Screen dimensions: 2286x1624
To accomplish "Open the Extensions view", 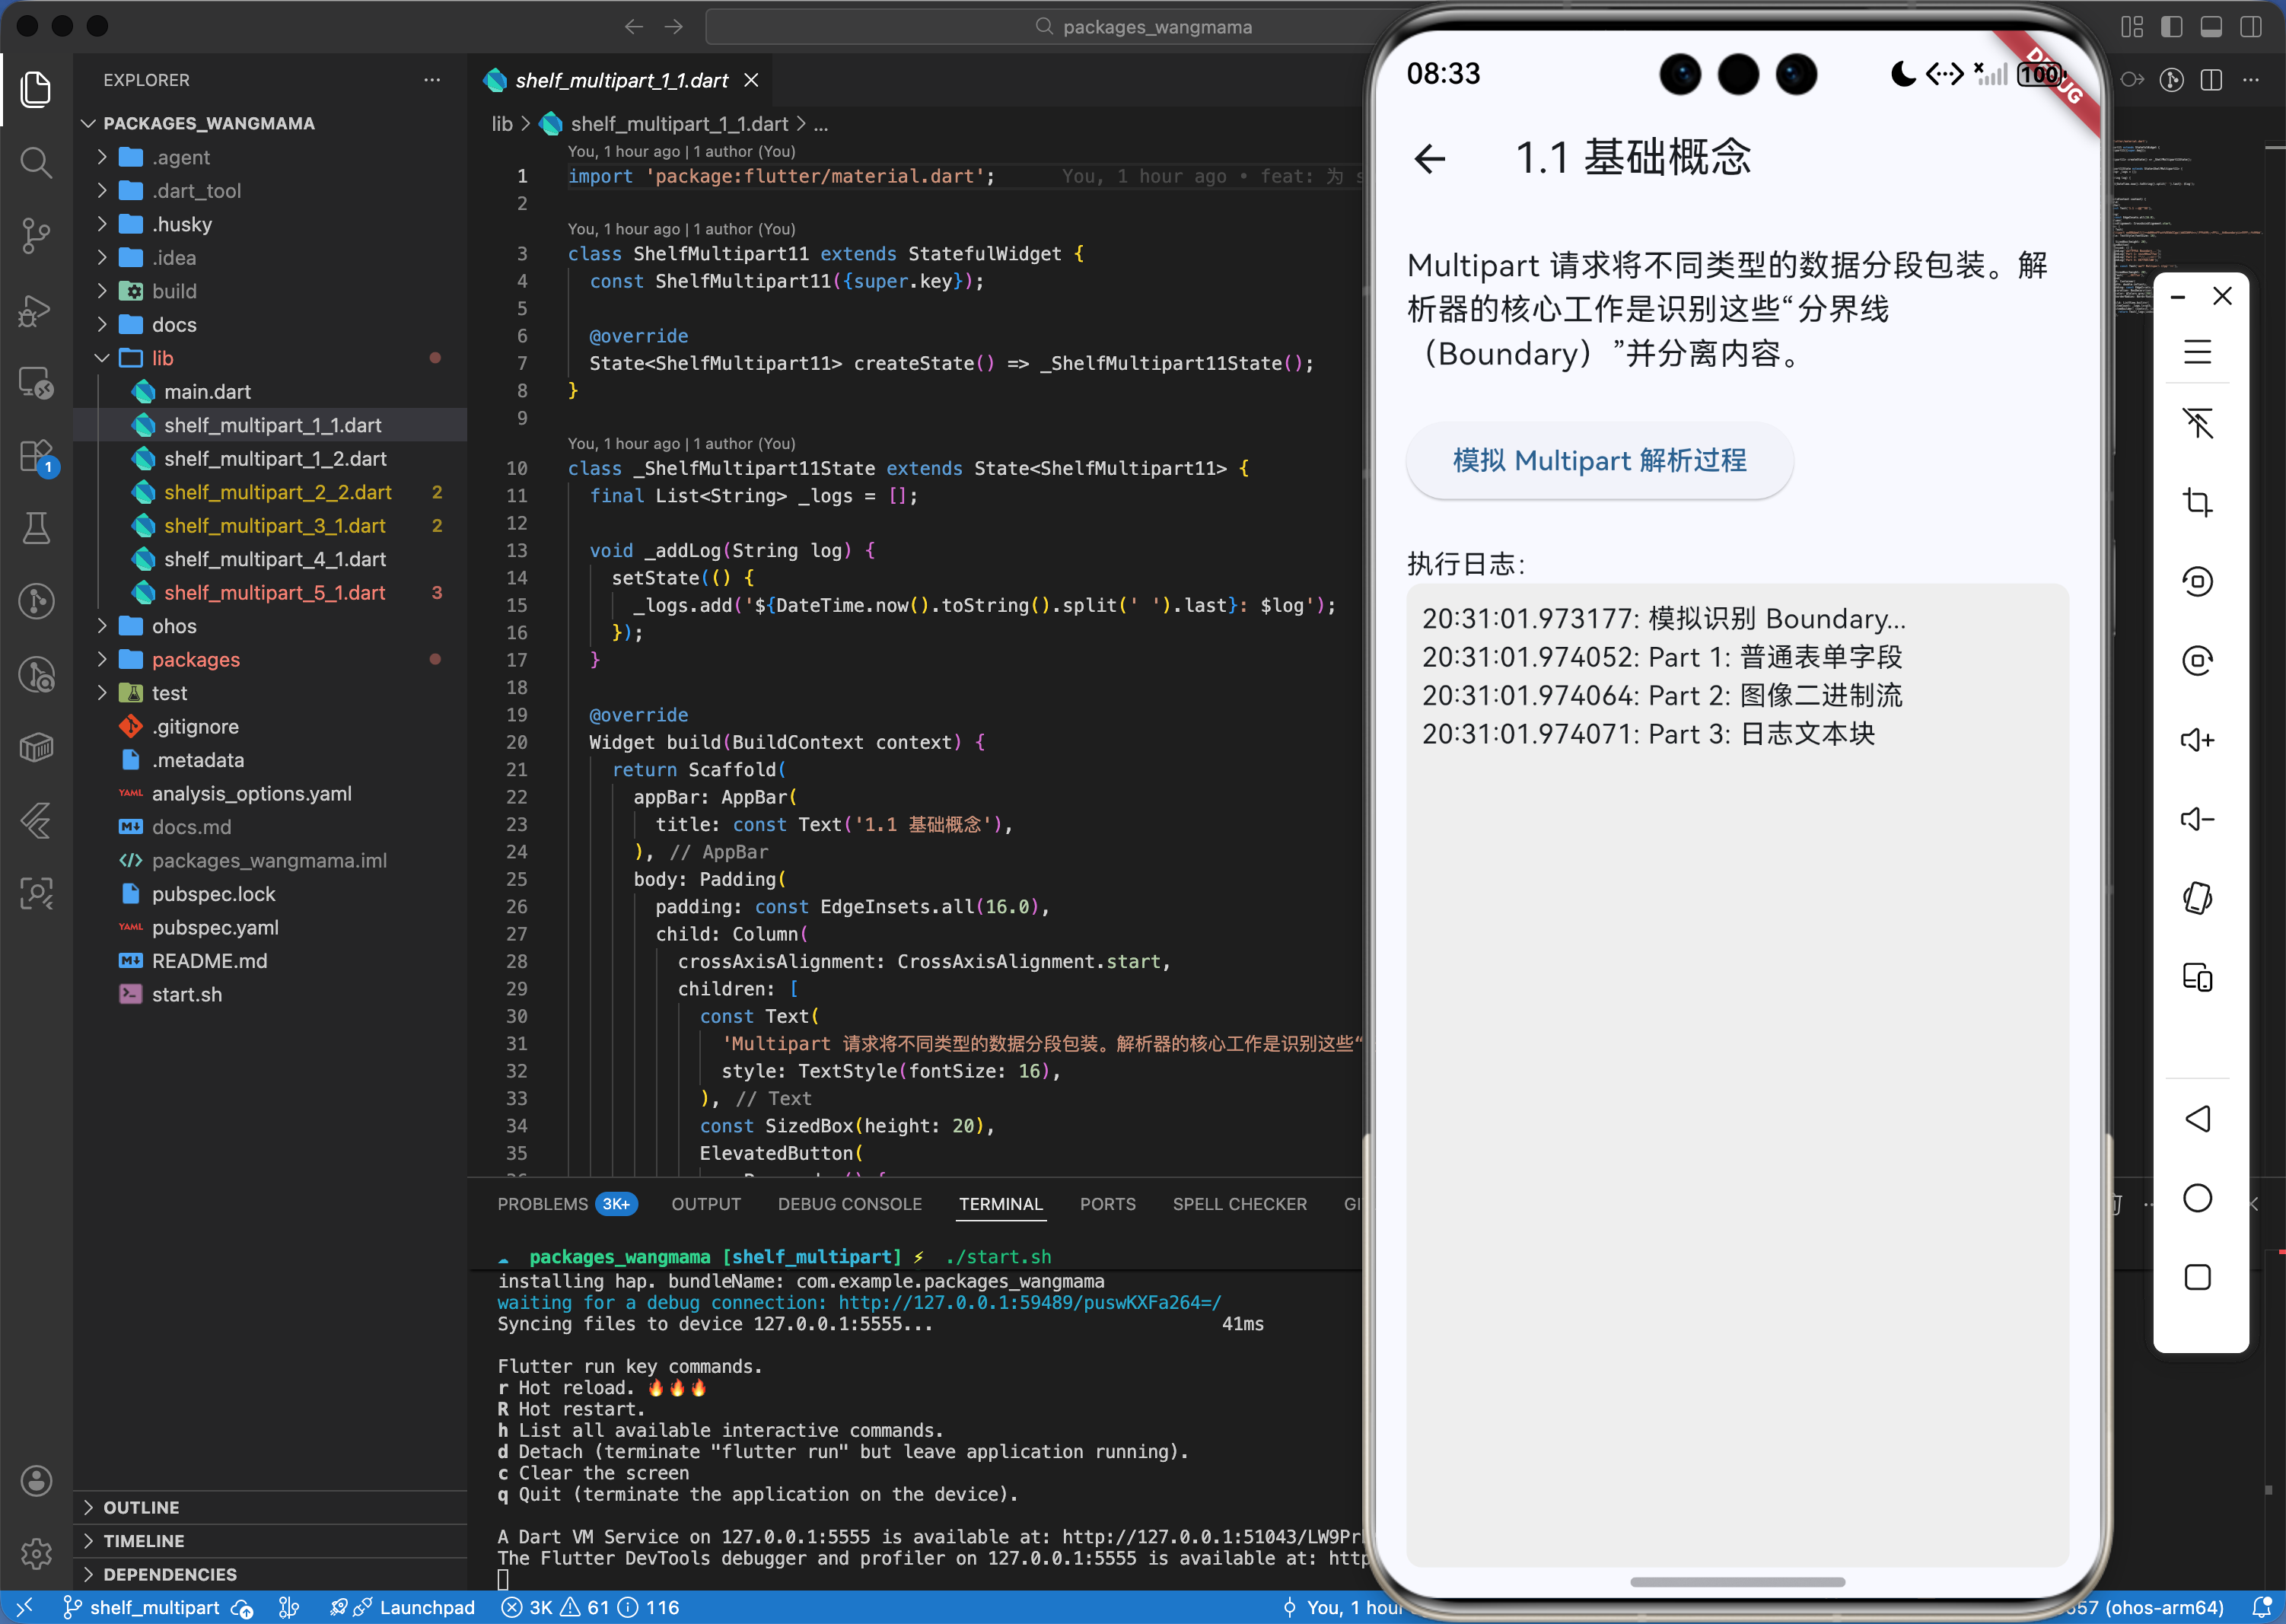I will click(36, 457).
